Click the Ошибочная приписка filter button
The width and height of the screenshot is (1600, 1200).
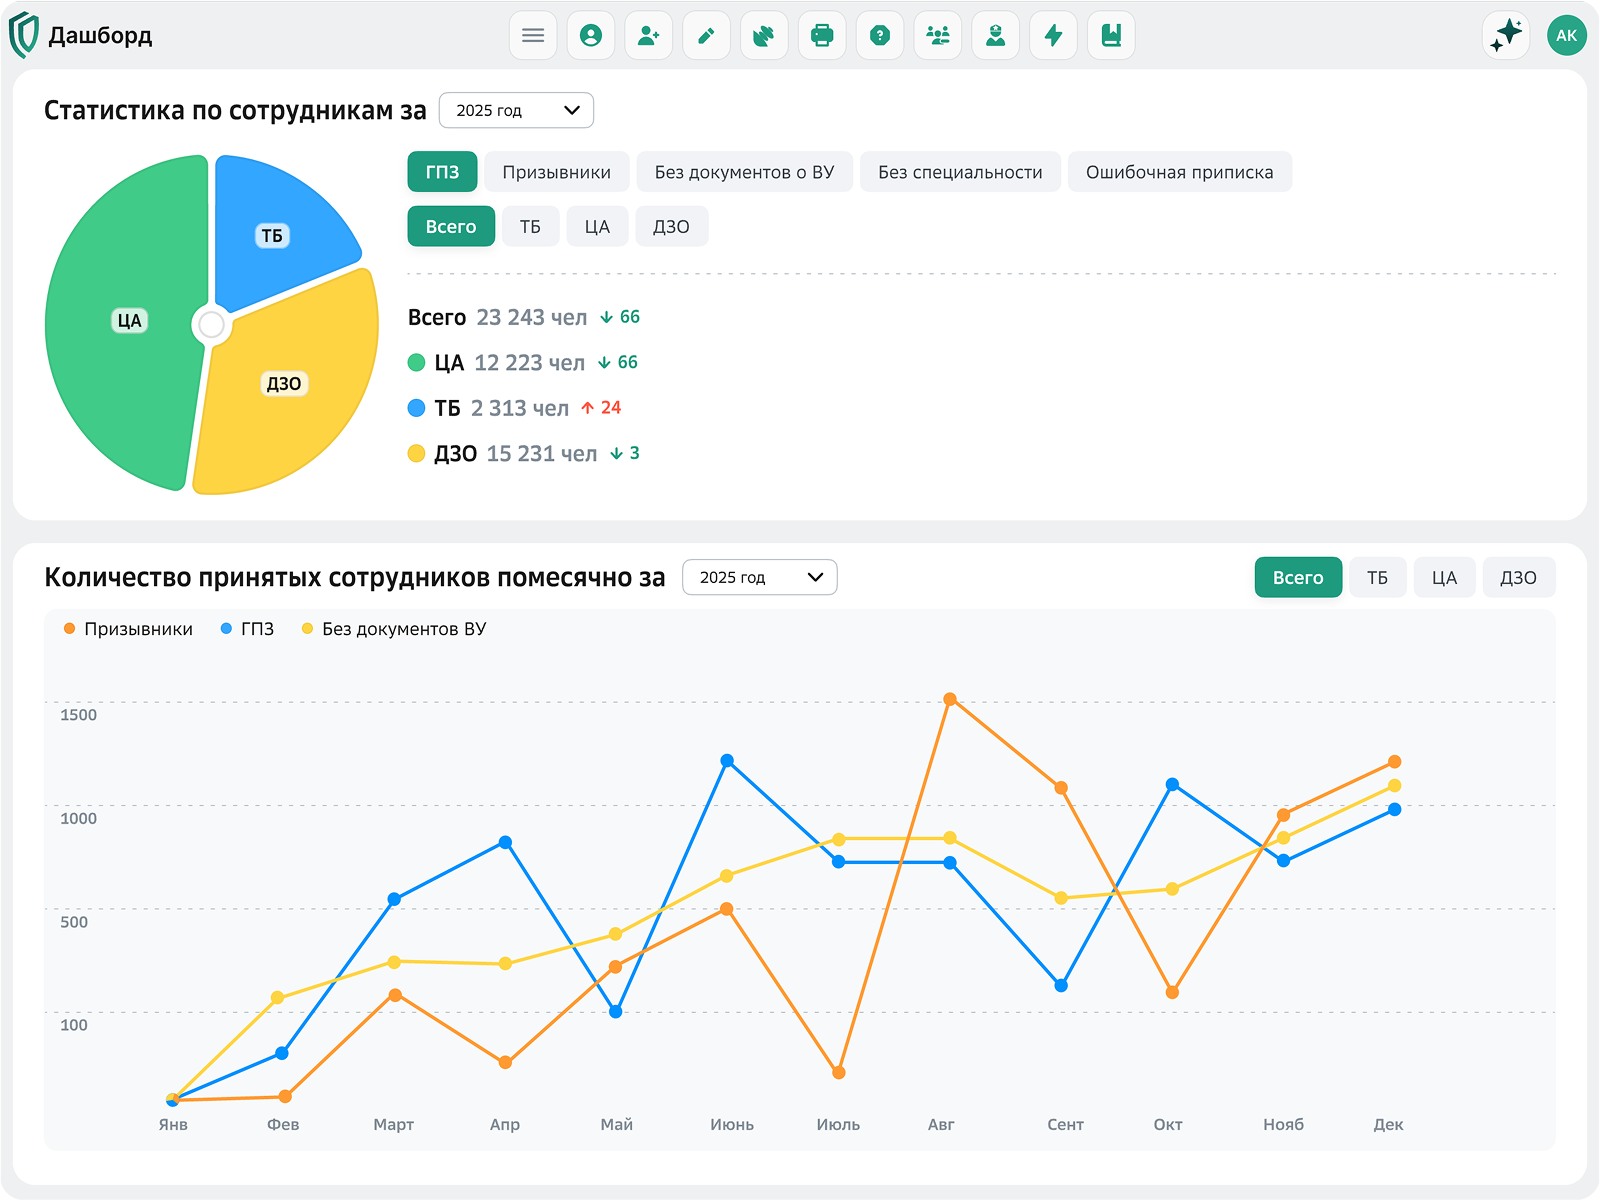[1180, 171]
